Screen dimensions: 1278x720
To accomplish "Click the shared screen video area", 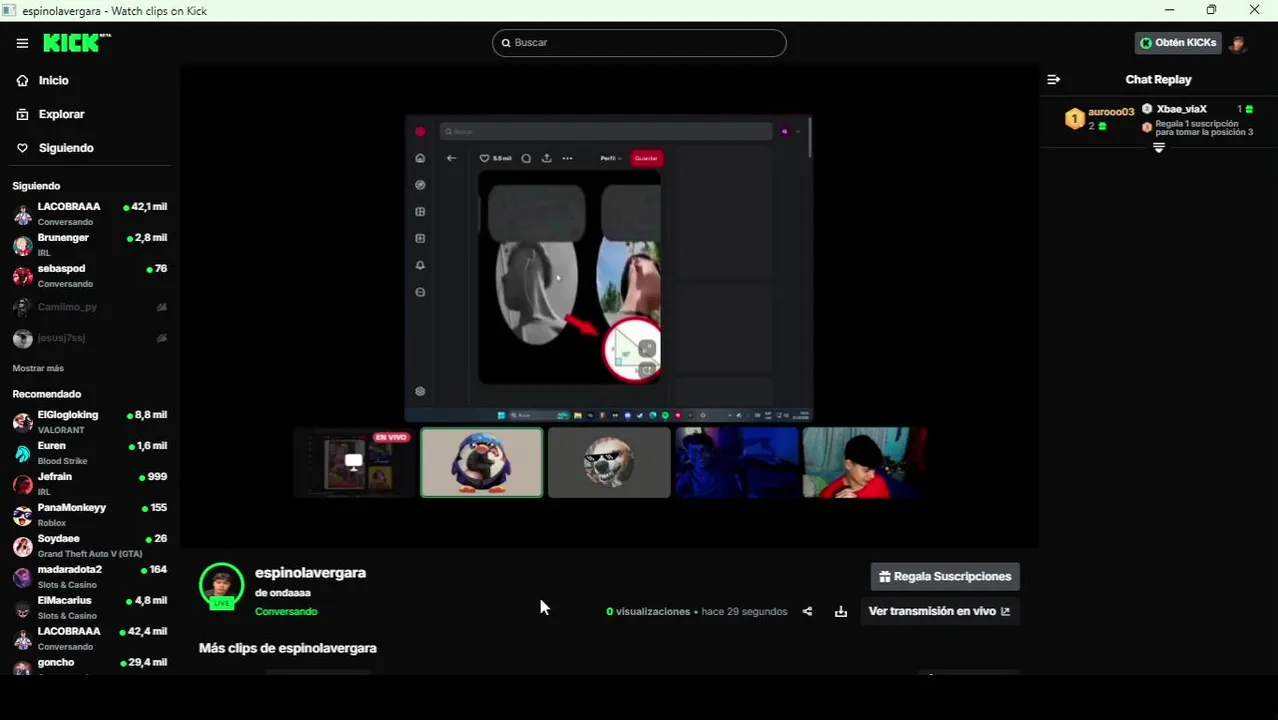I will click(x=609, y=269).
